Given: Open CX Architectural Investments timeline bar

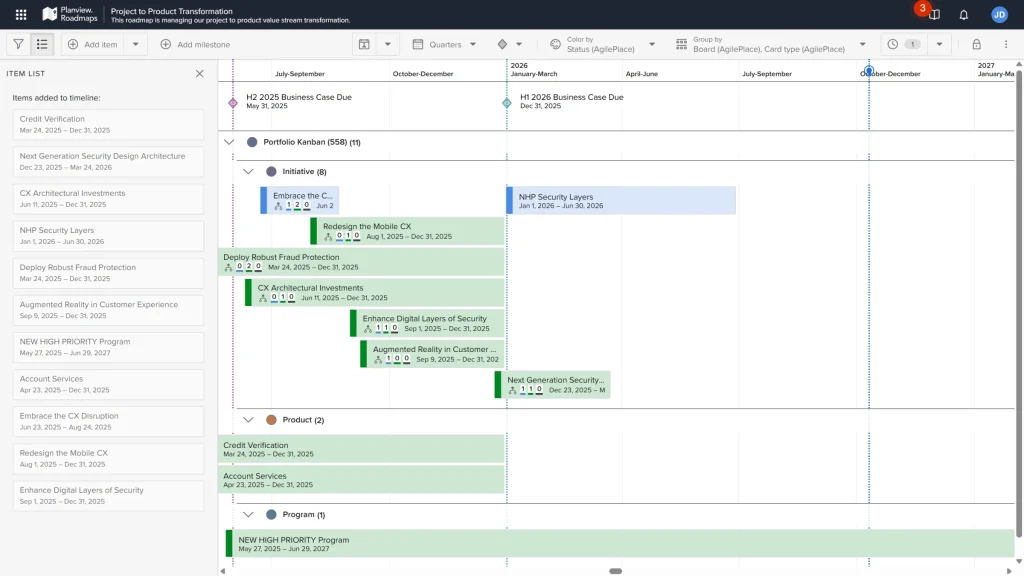Looking at the screenshot, I should (375, 293).
